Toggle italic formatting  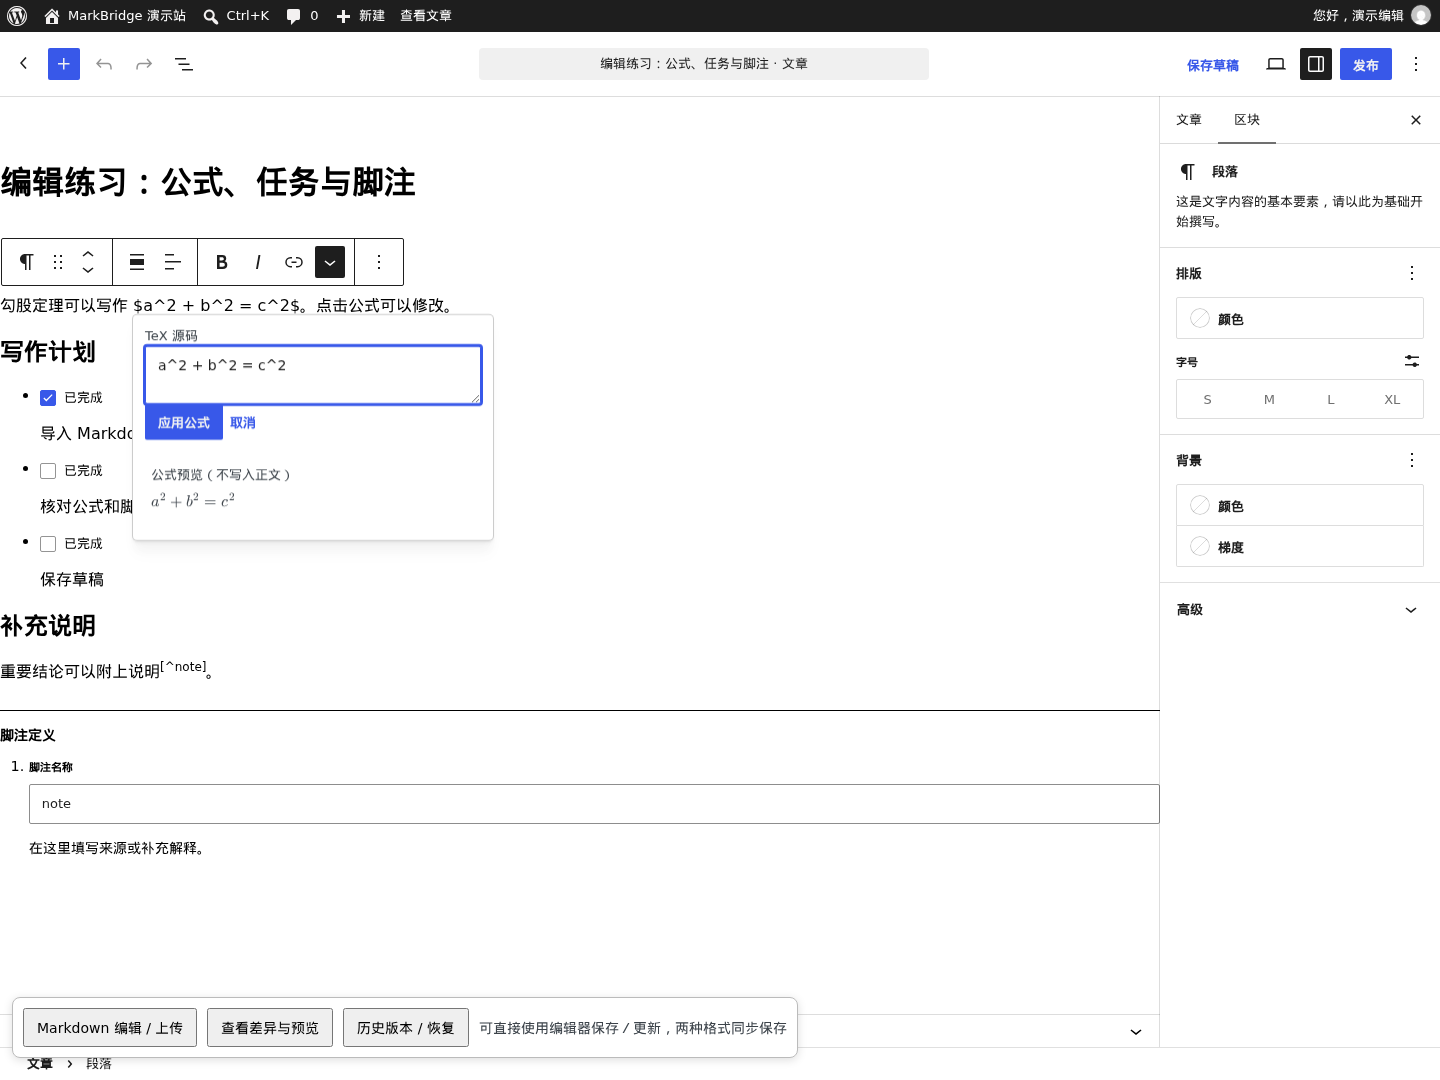tap(258, 262)
